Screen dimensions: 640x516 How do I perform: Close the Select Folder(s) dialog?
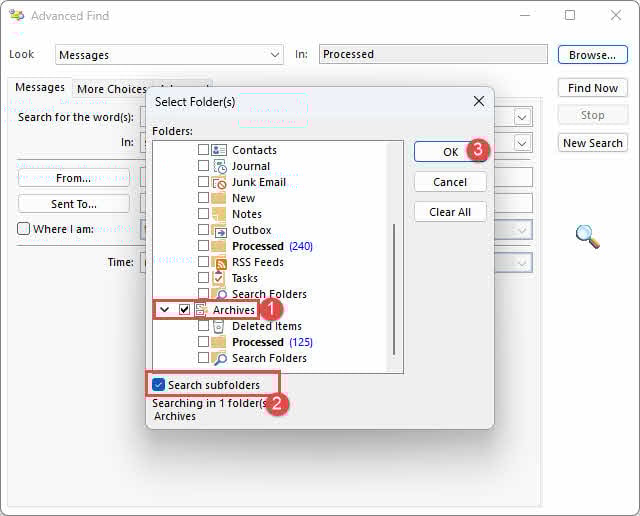(x=479, y=101)
